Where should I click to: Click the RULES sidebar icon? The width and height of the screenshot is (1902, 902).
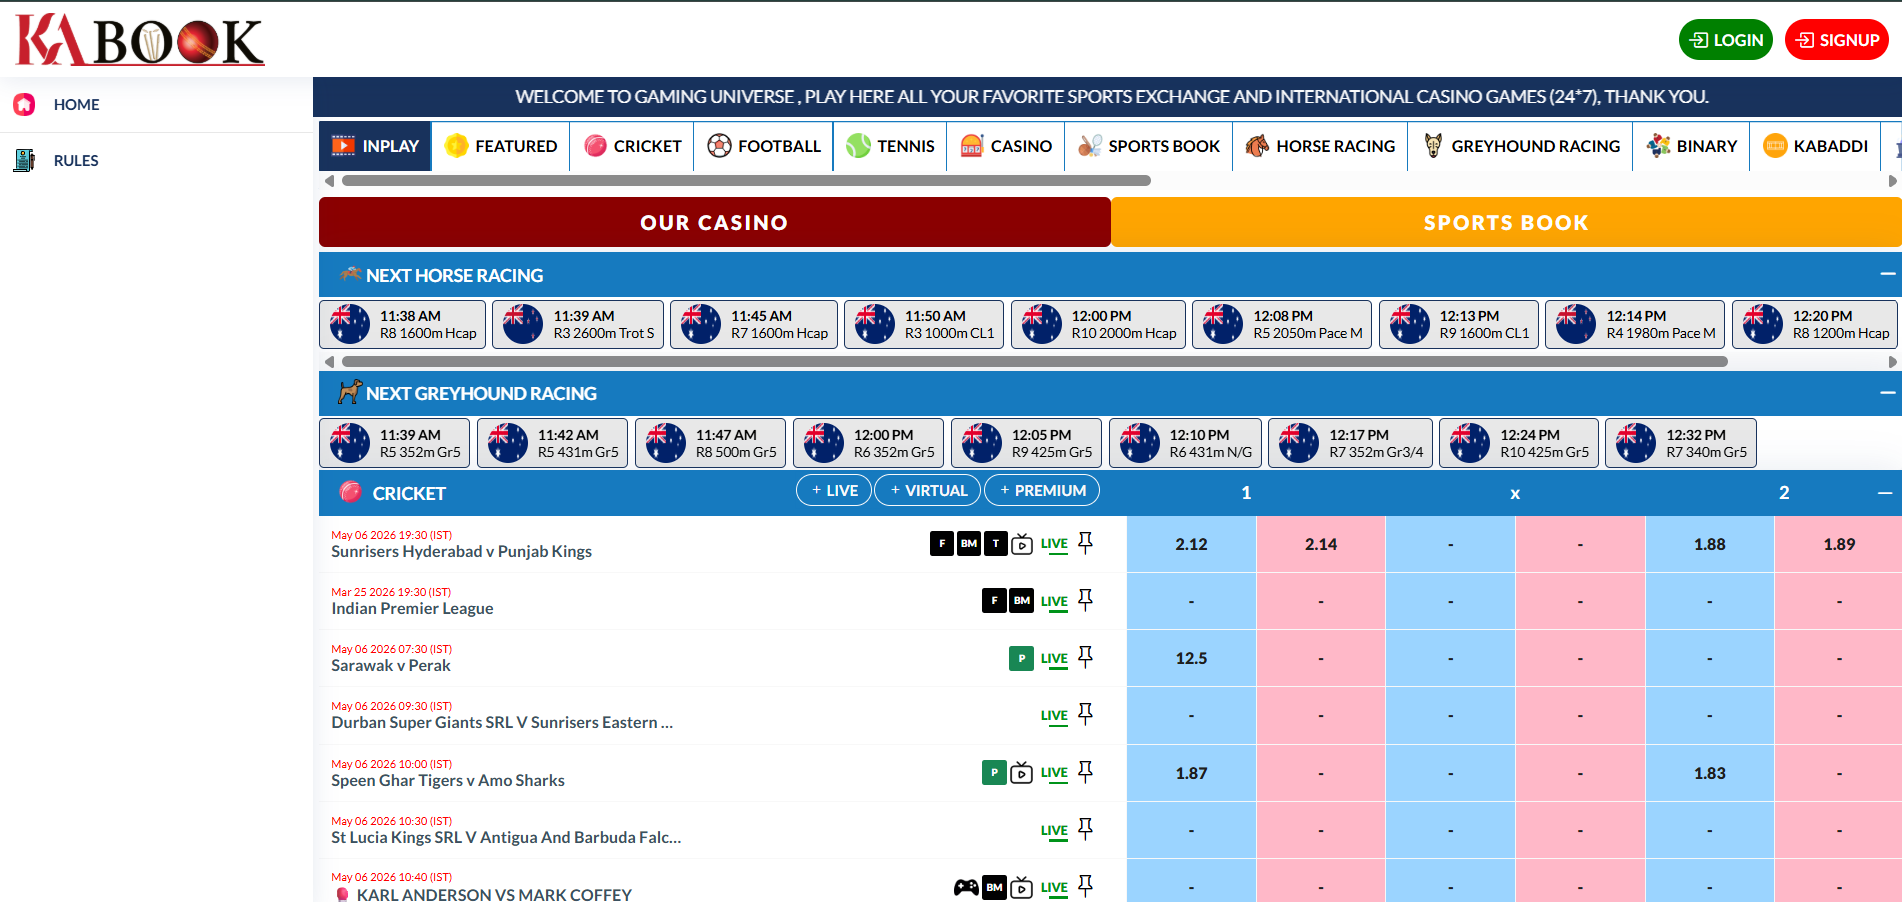[24, 160]
